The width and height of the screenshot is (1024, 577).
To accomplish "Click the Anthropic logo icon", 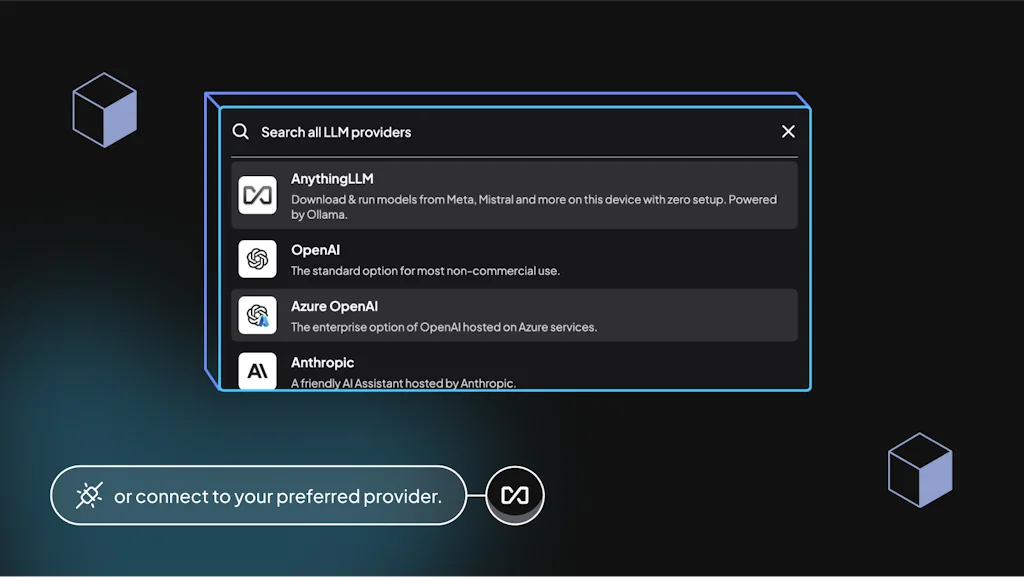I will click(x=257, y=371).
